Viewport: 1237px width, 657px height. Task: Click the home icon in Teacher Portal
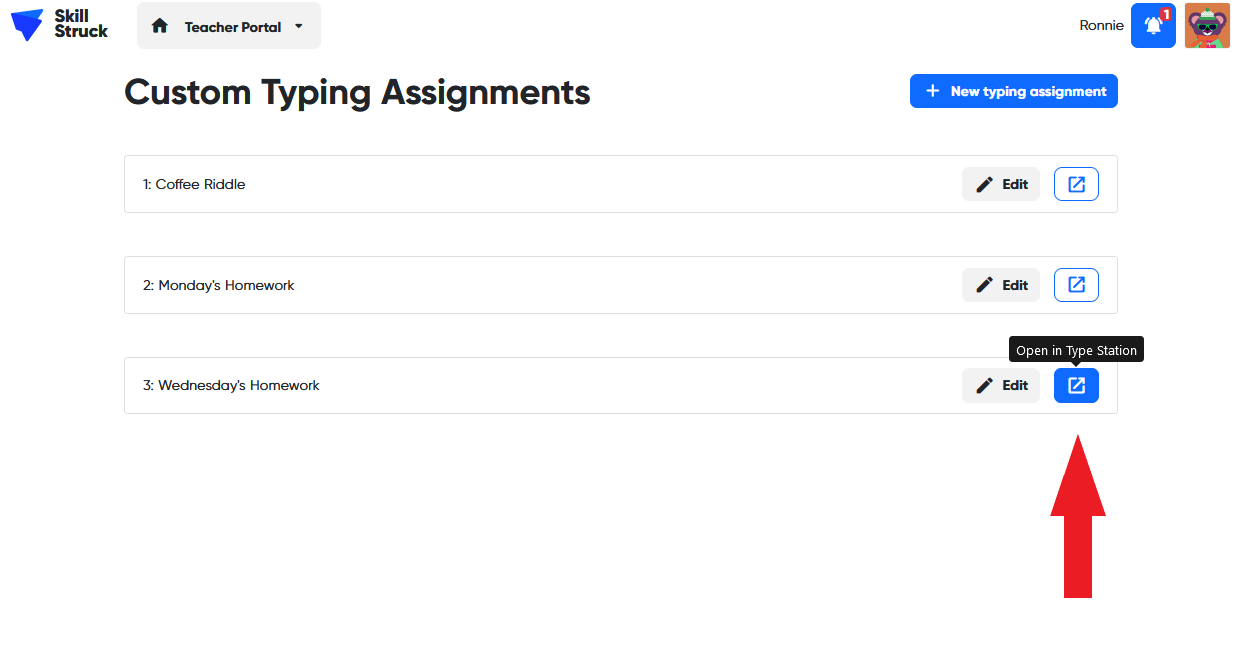point(159,25)
